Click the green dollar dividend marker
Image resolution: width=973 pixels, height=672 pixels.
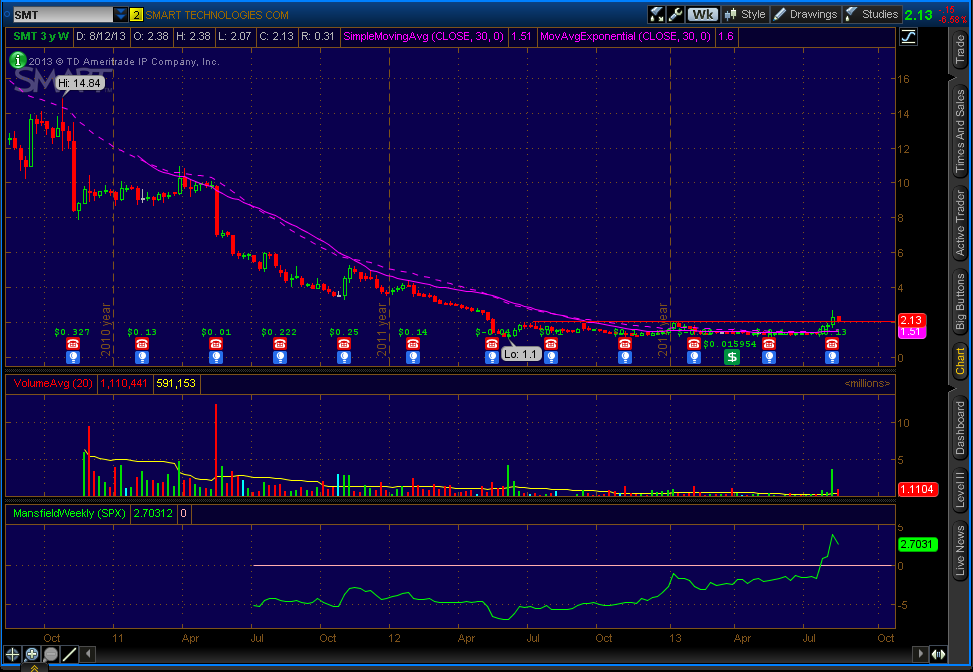[x=732, y=356]
